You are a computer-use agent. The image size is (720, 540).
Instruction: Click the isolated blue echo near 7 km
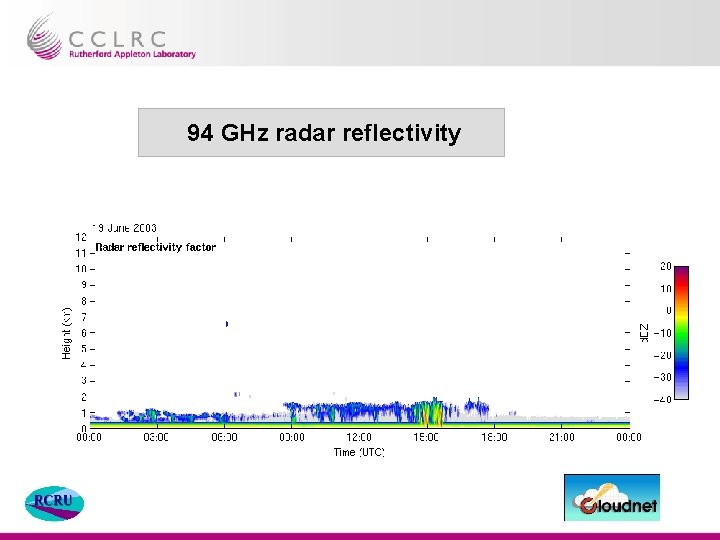[226, 324]
